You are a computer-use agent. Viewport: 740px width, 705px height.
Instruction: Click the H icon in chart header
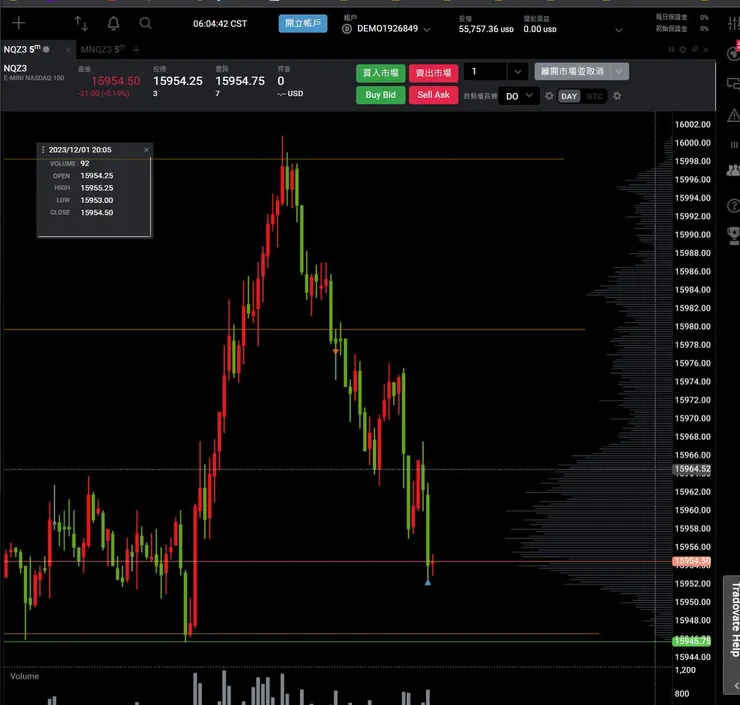671,50
